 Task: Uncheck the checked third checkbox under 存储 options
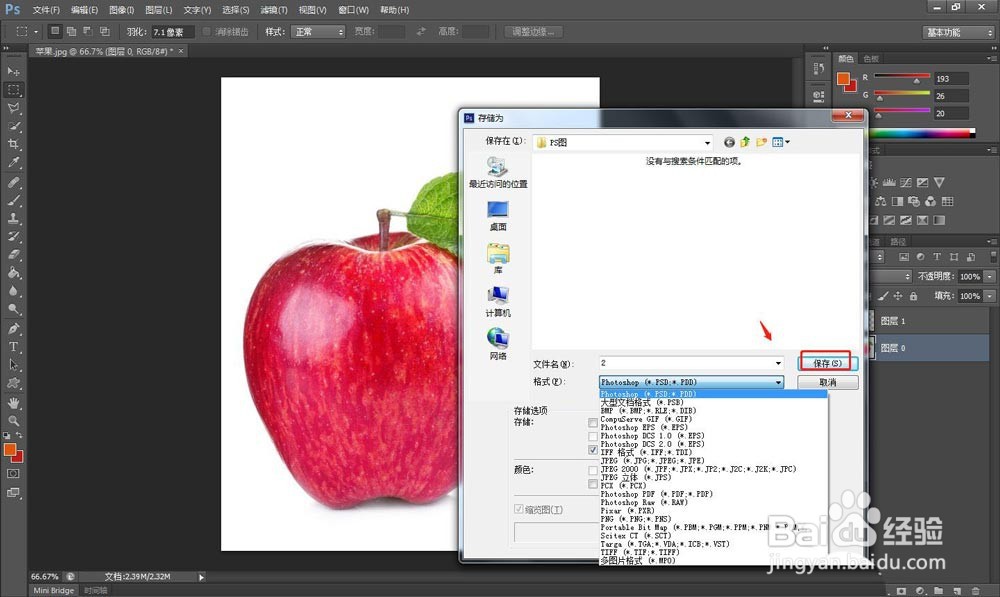pos(593,450)
